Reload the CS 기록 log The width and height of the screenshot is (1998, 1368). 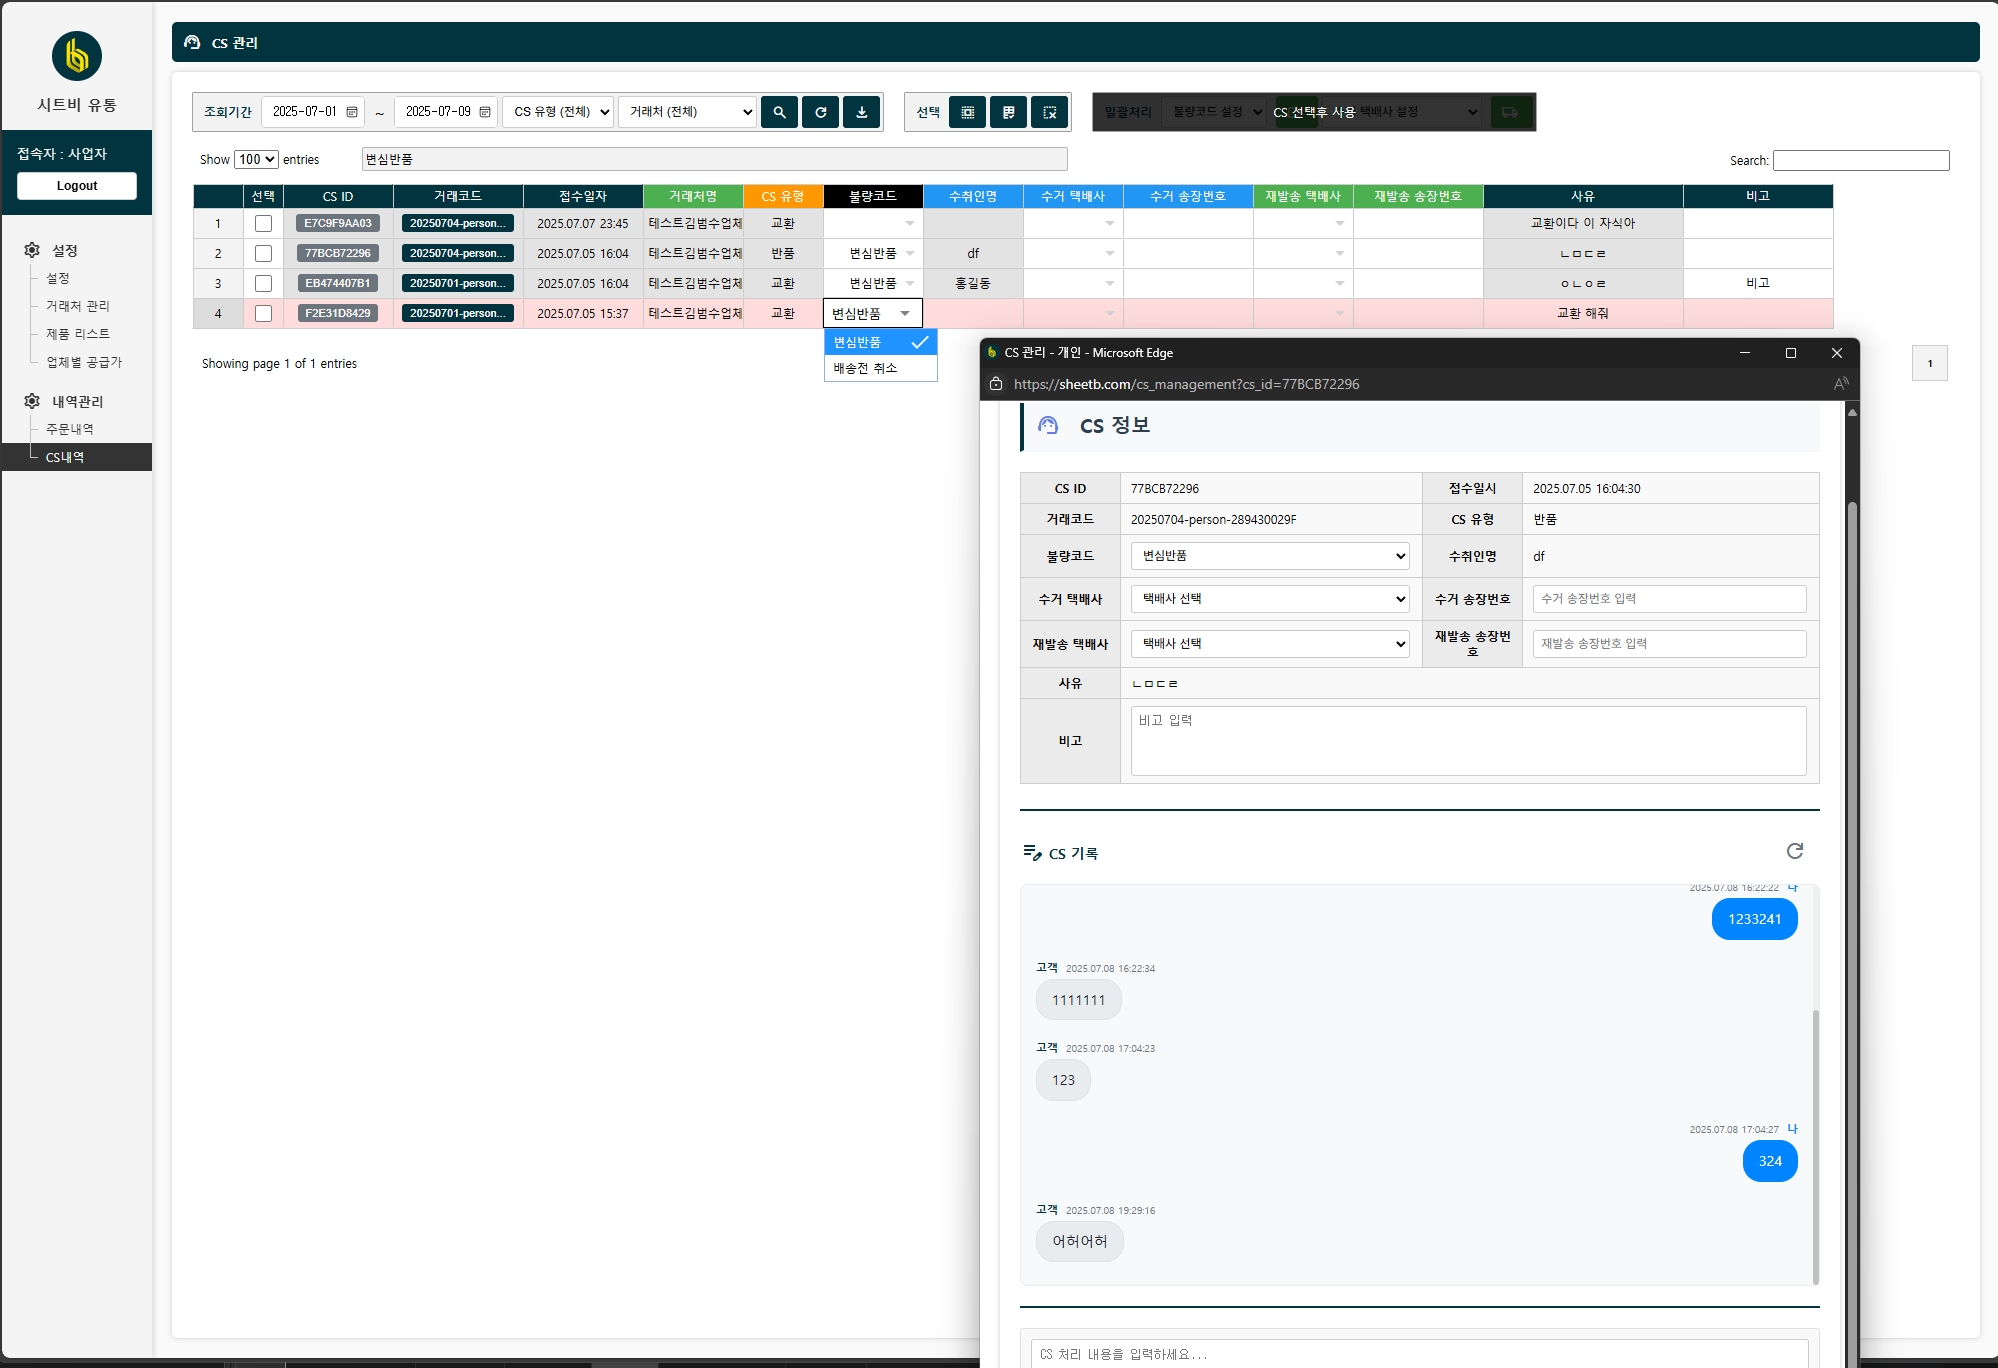click(1795, 851)
